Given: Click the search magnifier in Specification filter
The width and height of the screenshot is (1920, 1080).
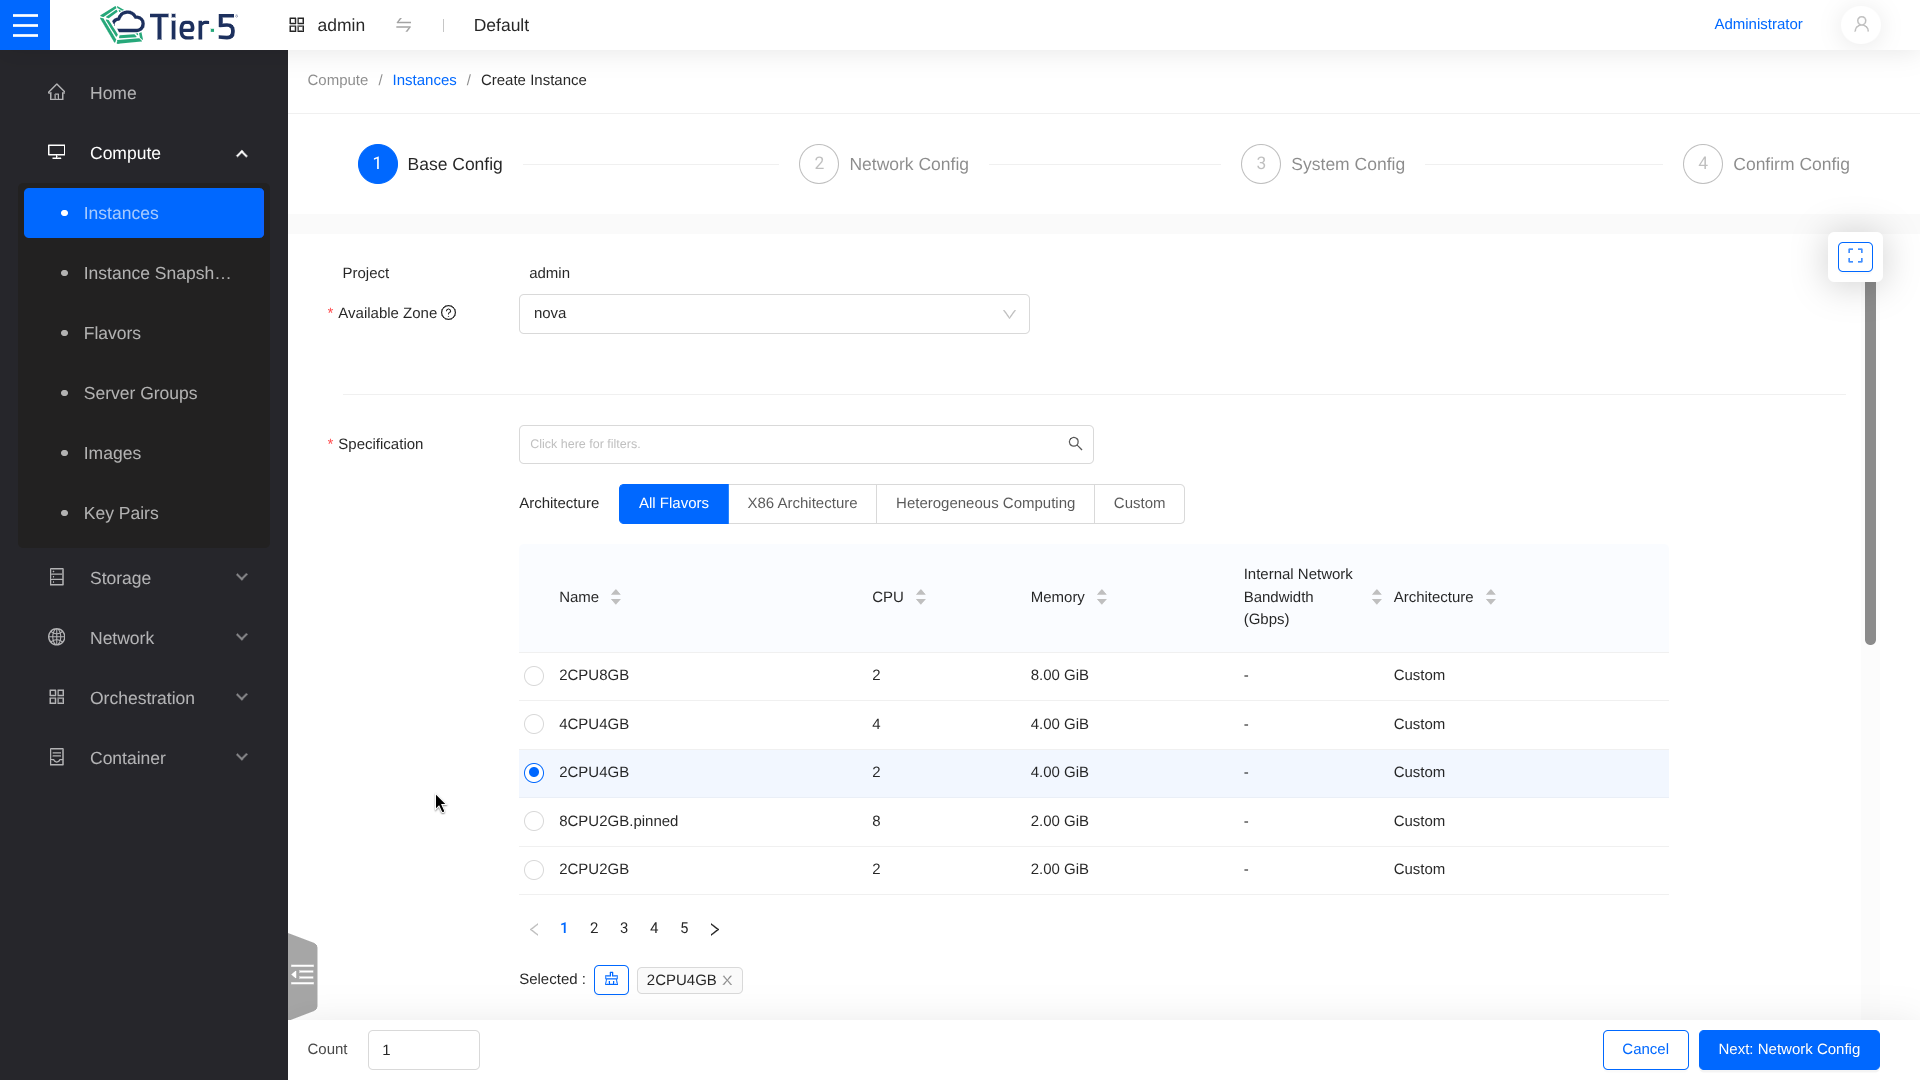Looking at the screenshot, I should (1075, 444).
